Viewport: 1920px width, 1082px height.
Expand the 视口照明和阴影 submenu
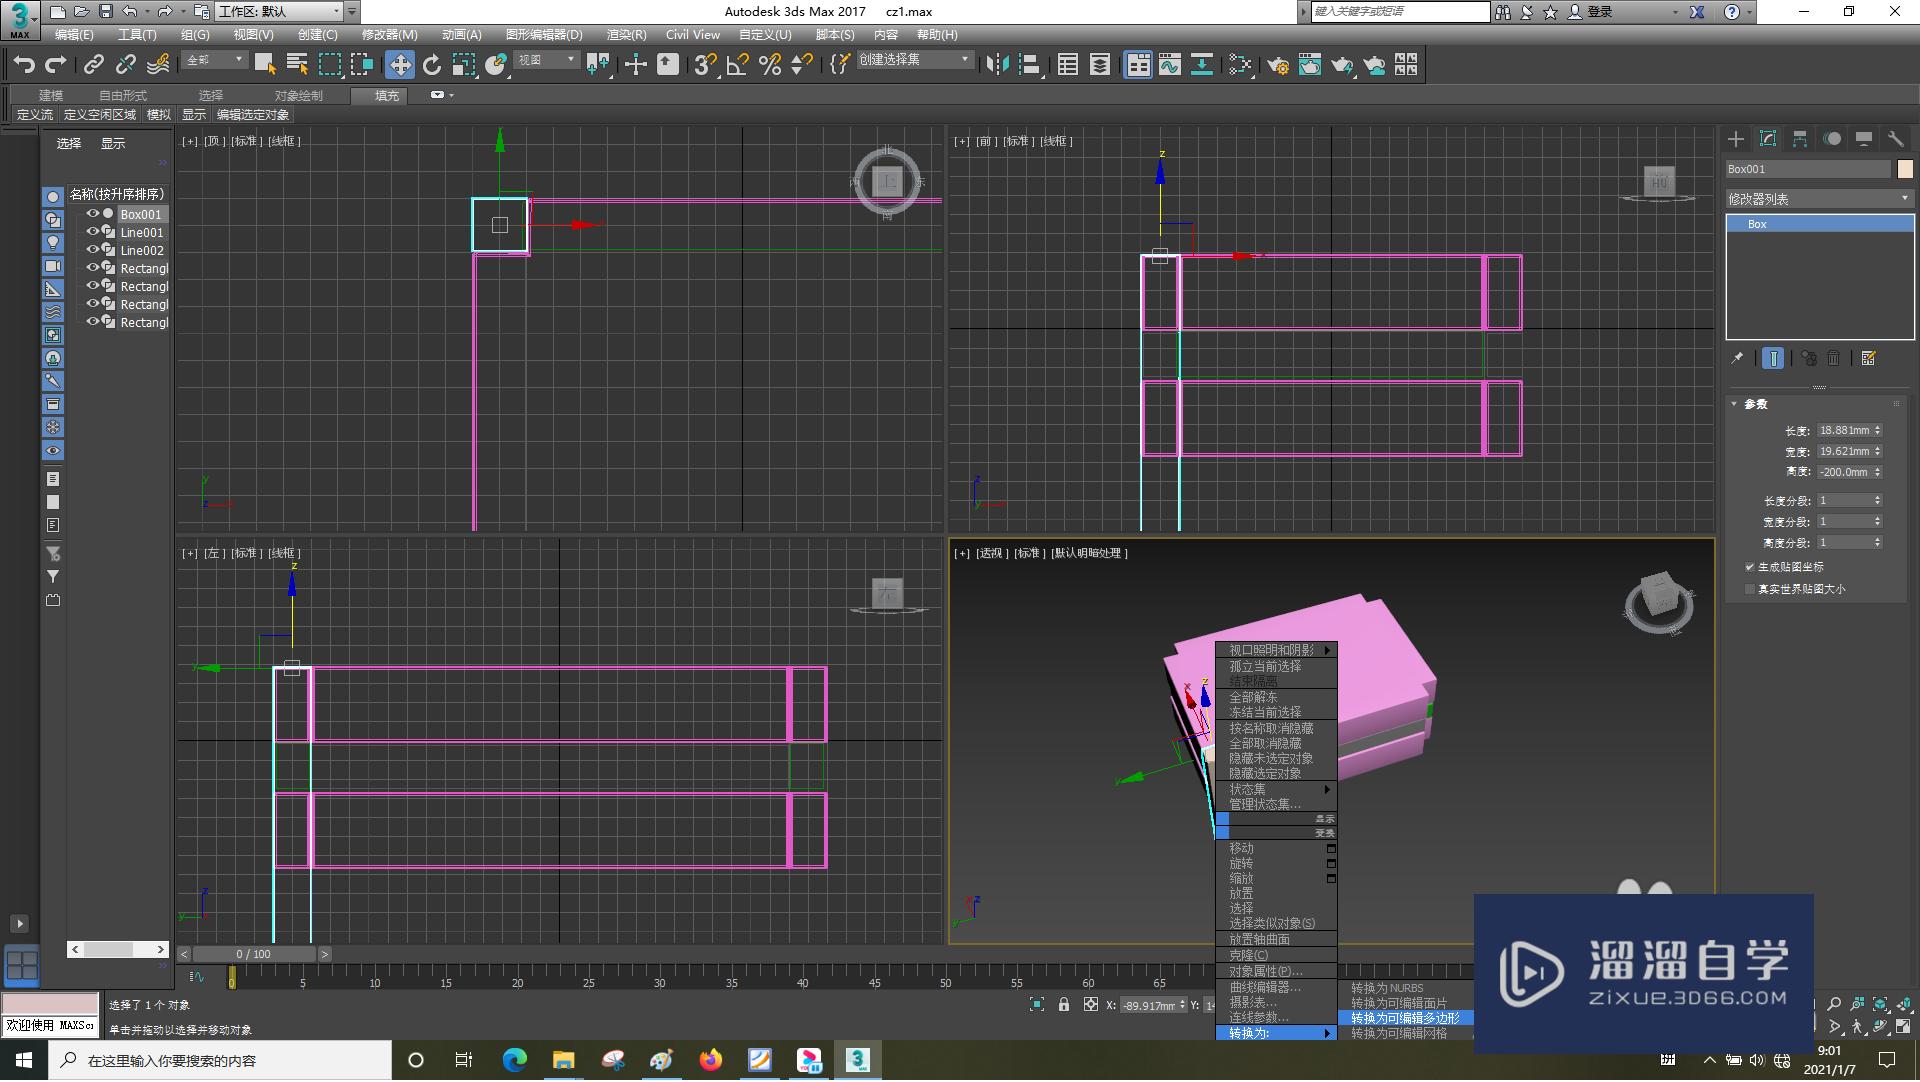(x=1276, y=650)
